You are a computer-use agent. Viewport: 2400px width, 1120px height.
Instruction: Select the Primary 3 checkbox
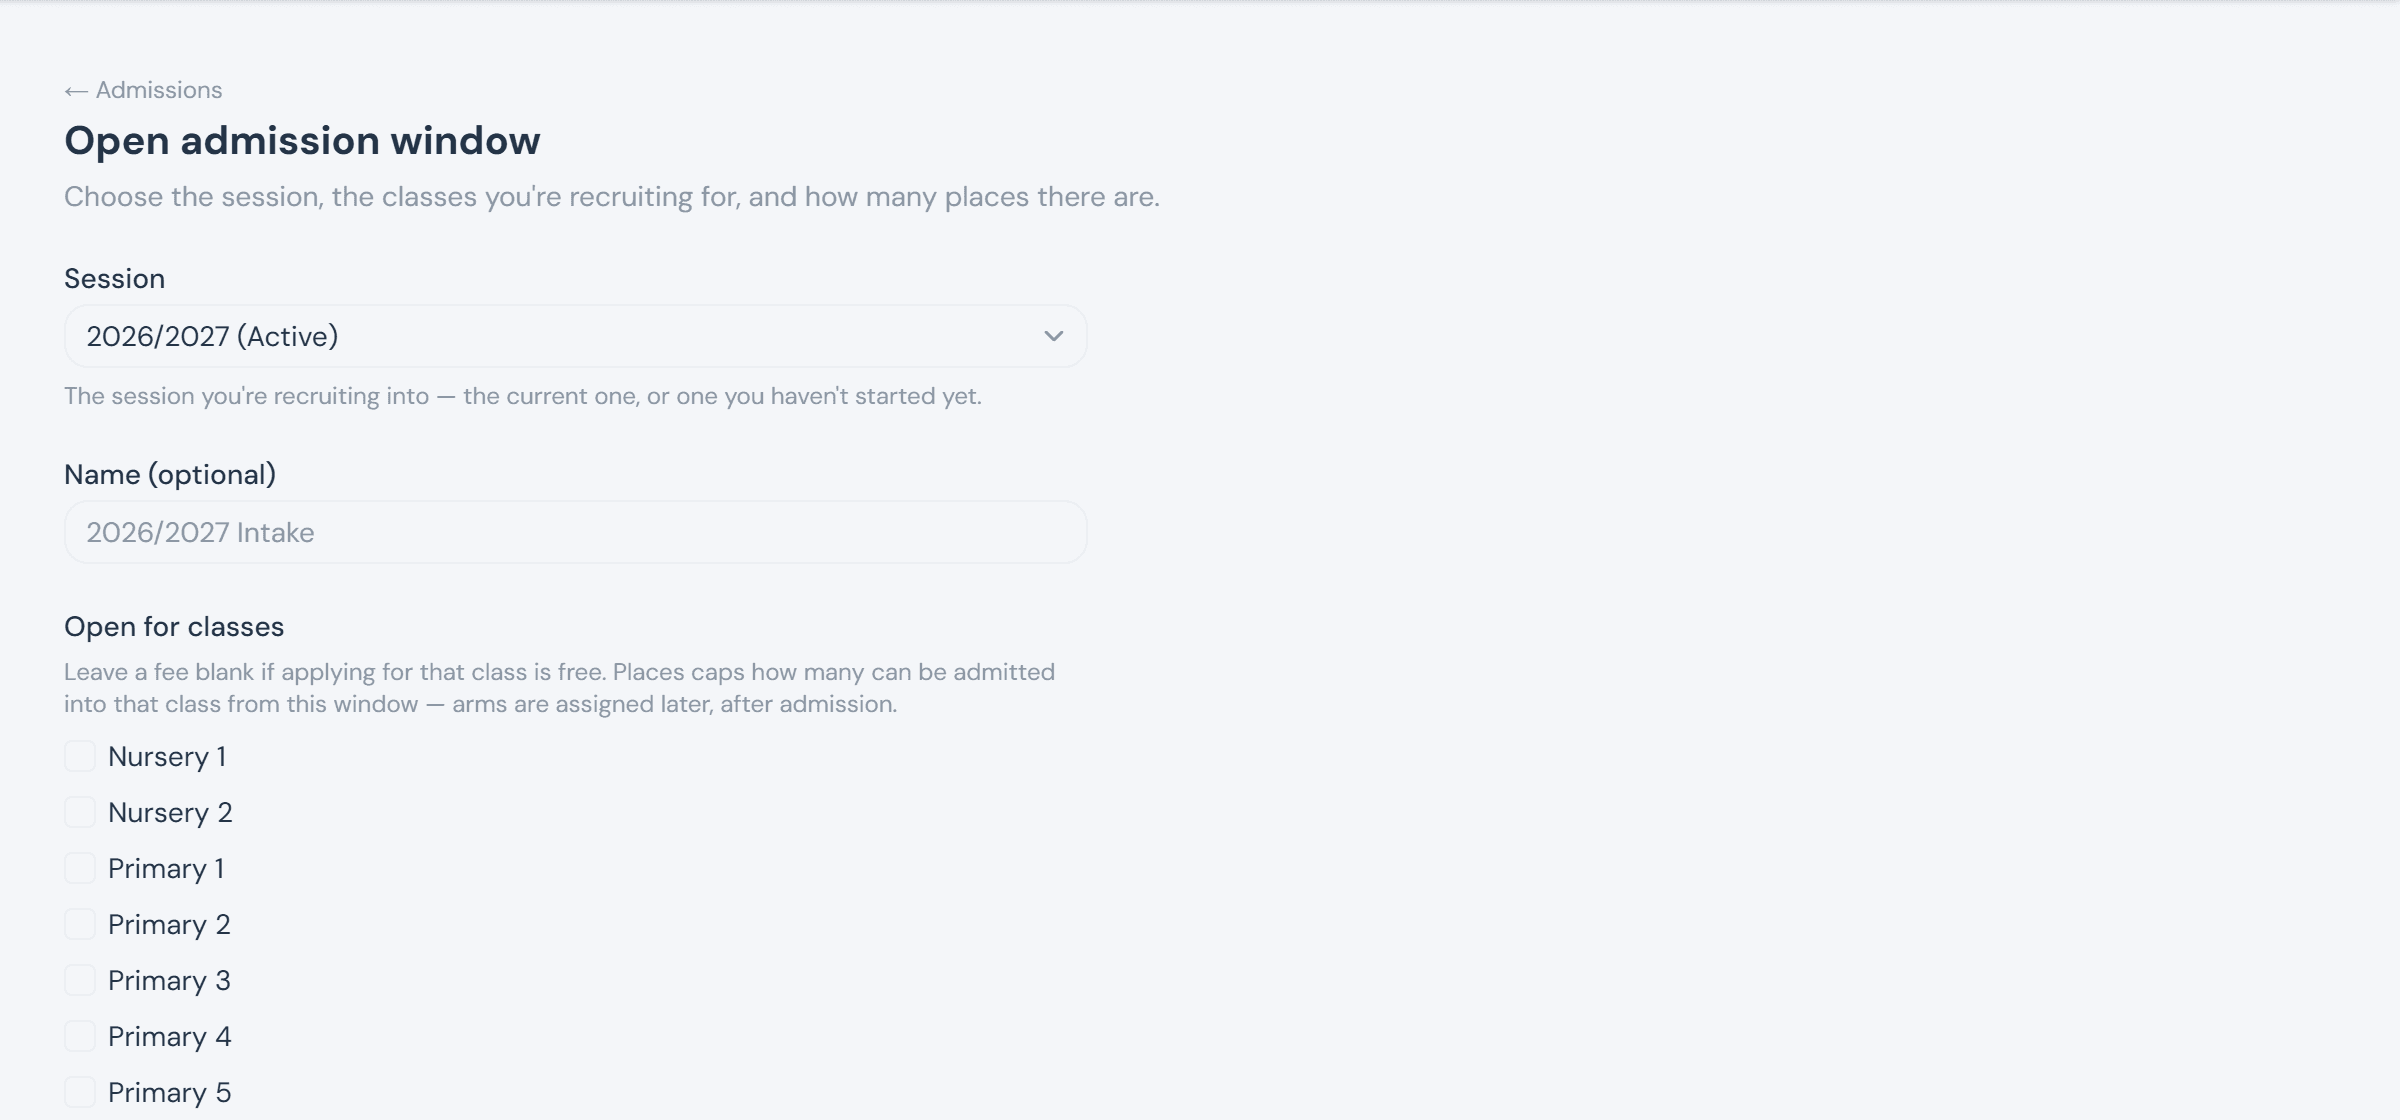click(80, 980)
